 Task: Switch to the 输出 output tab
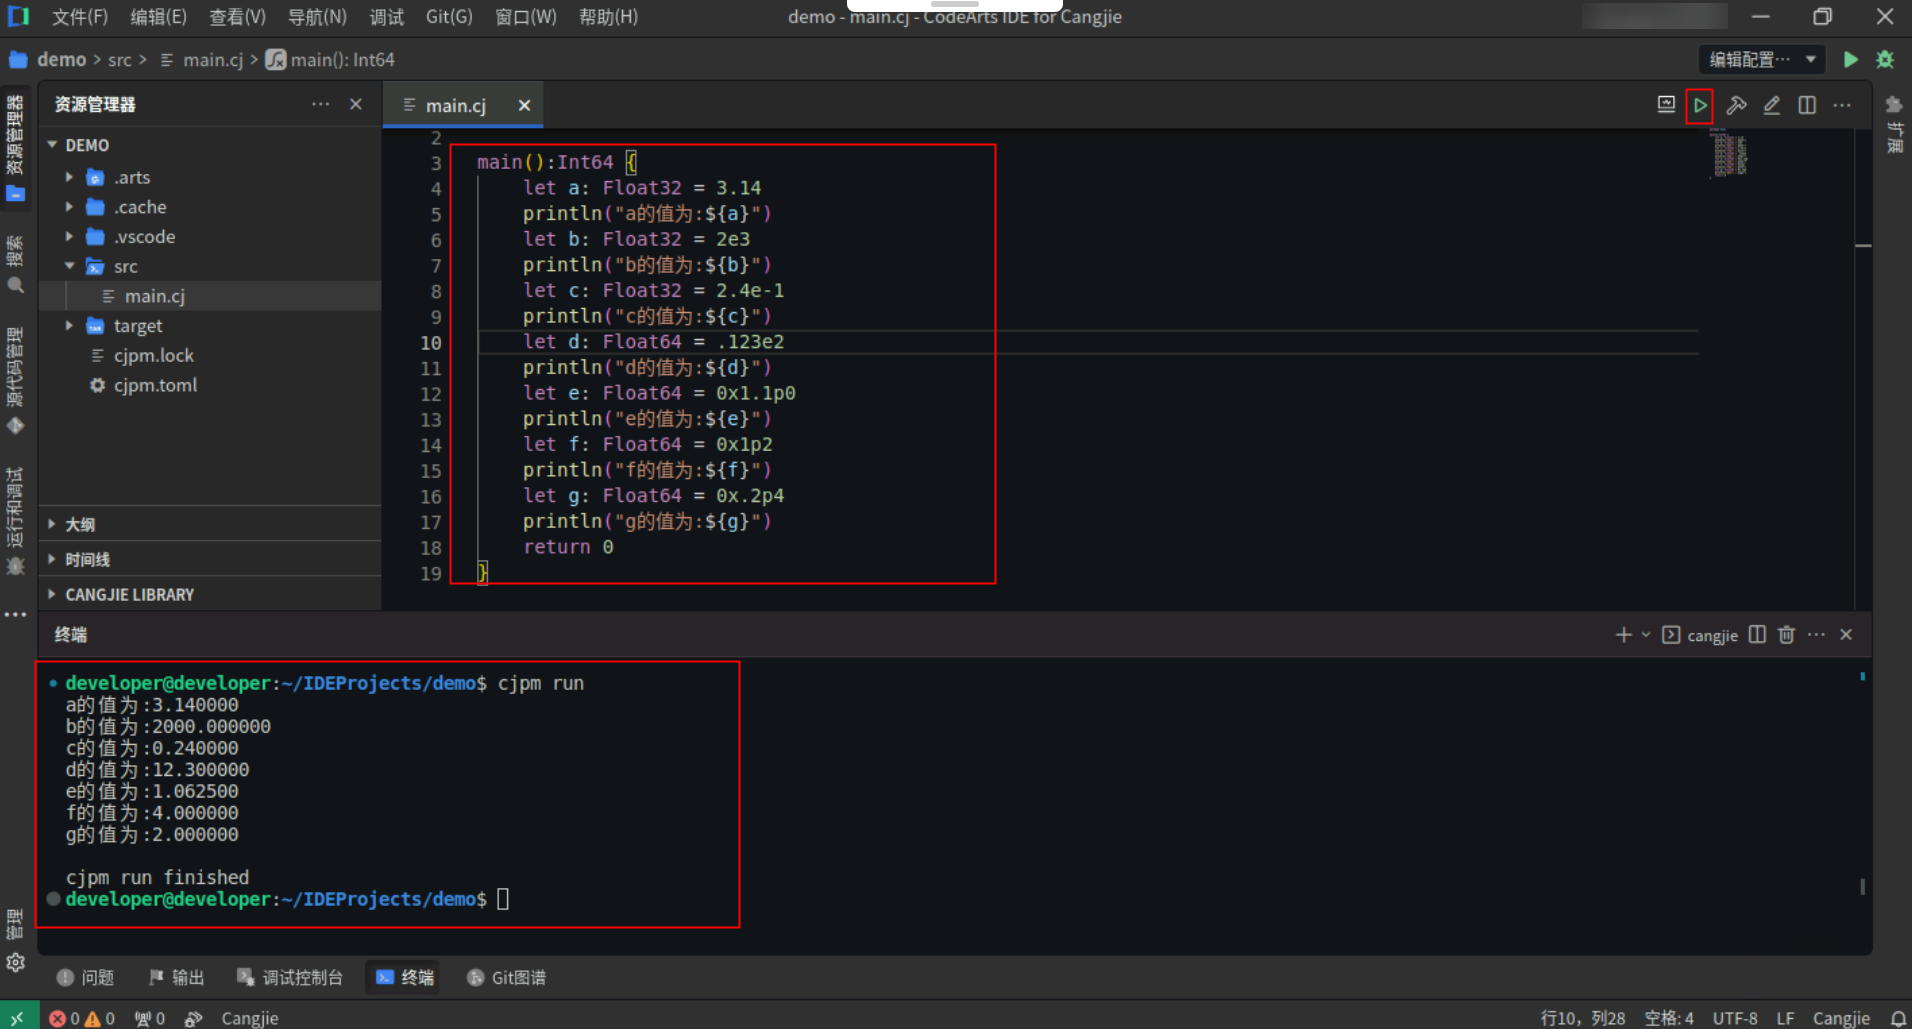[176, 977]
